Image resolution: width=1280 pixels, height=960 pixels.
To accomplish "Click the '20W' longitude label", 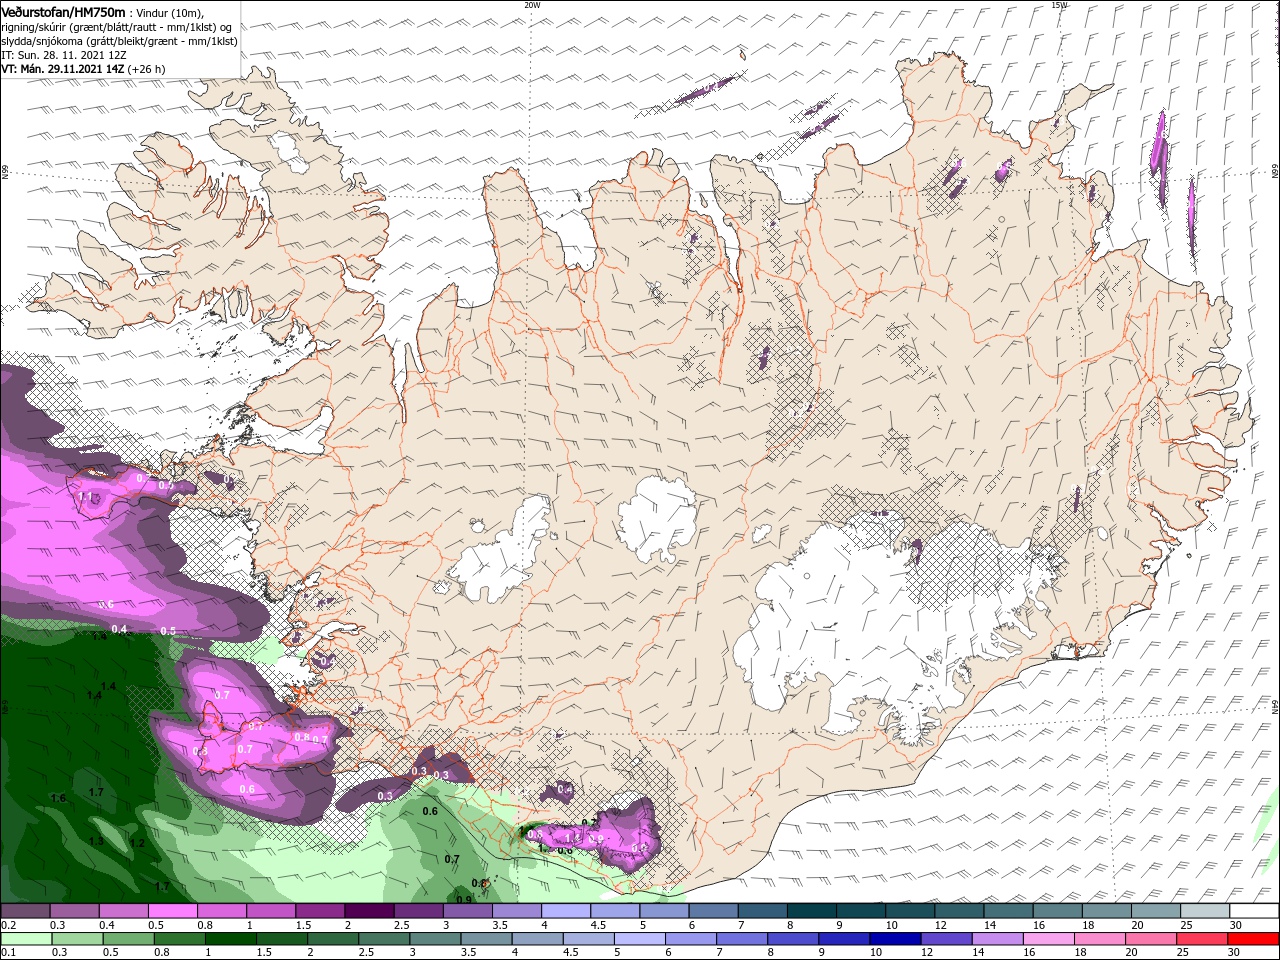I will 532,5.
